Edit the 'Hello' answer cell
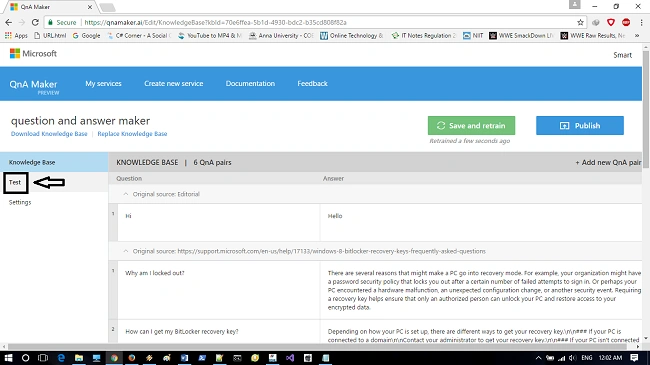This screenshot has width=650, height=365. [481, 222]
